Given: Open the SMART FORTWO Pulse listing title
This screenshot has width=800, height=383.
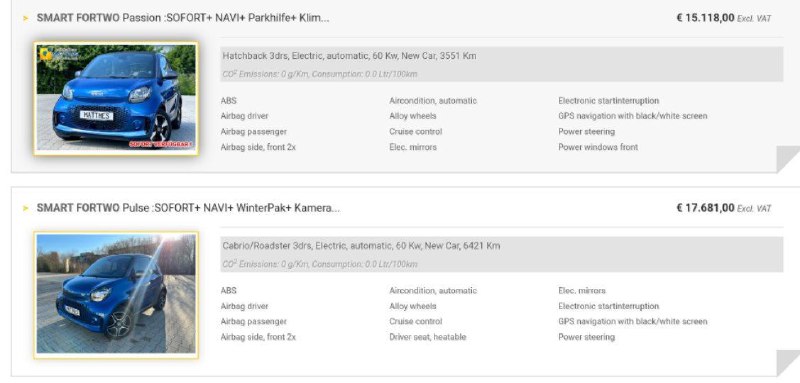Looking at the screenshot, I should (x=188, y=208).
